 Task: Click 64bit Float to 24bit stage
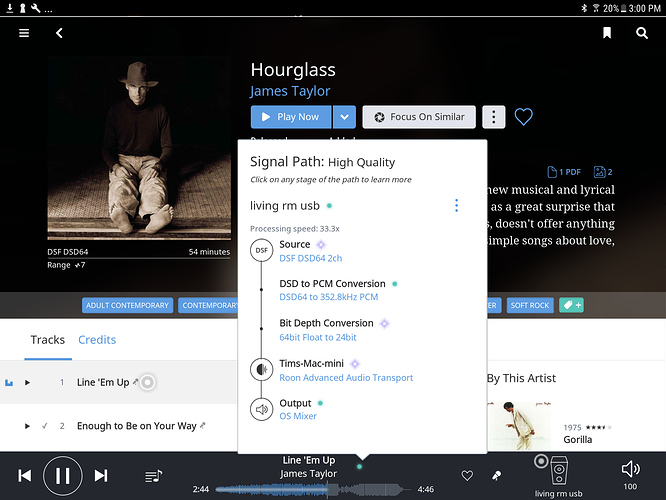coord(318,337)
